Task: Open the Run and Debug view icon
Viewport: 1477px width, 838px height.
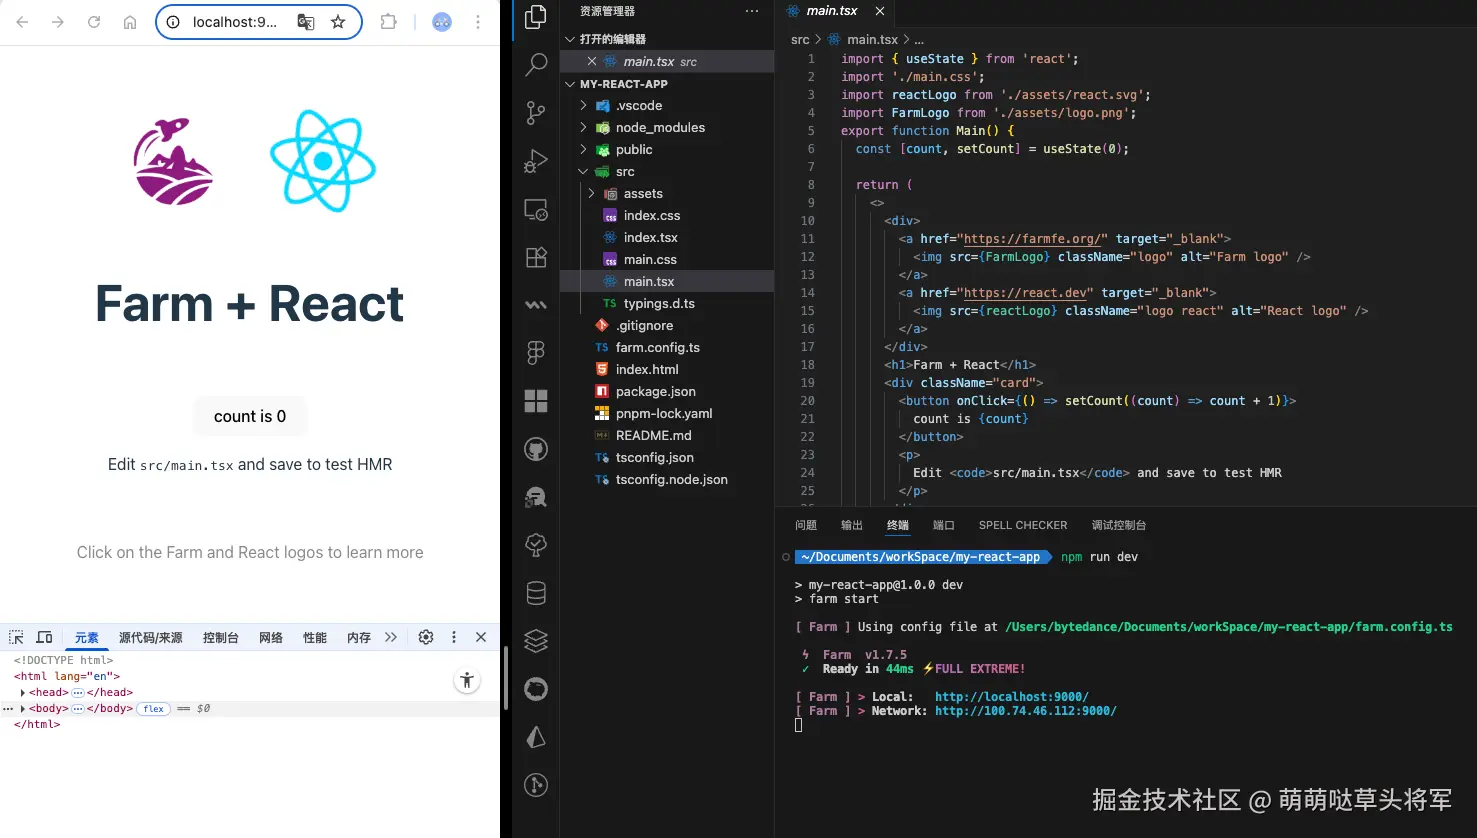Action: pyautogui.click(x=536, y=161)
